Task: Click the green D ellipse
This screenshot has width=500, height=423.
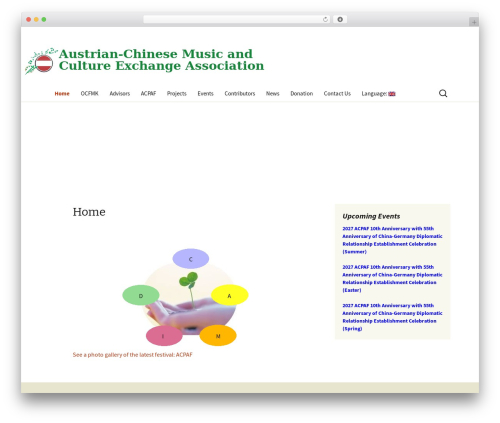Action: 141,295
